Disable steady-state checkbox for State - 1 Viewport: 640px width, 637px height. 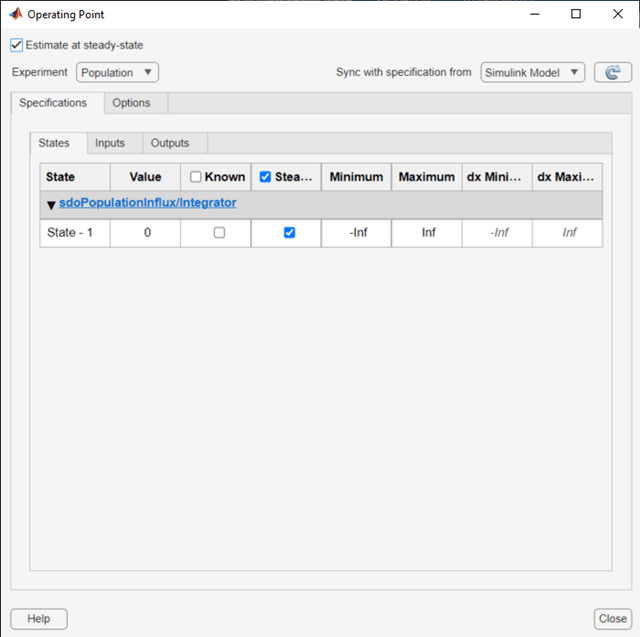click(289, 233)
